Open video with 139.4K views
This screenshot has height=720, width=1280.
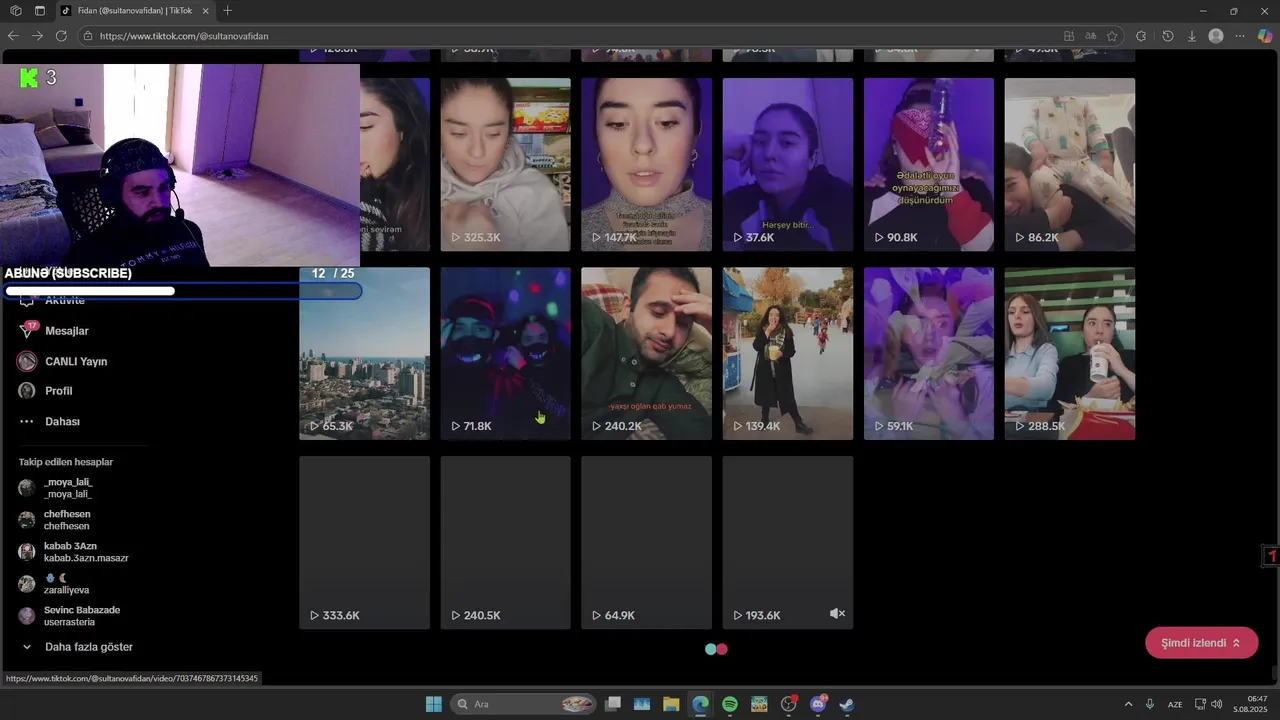coord(788,354)
